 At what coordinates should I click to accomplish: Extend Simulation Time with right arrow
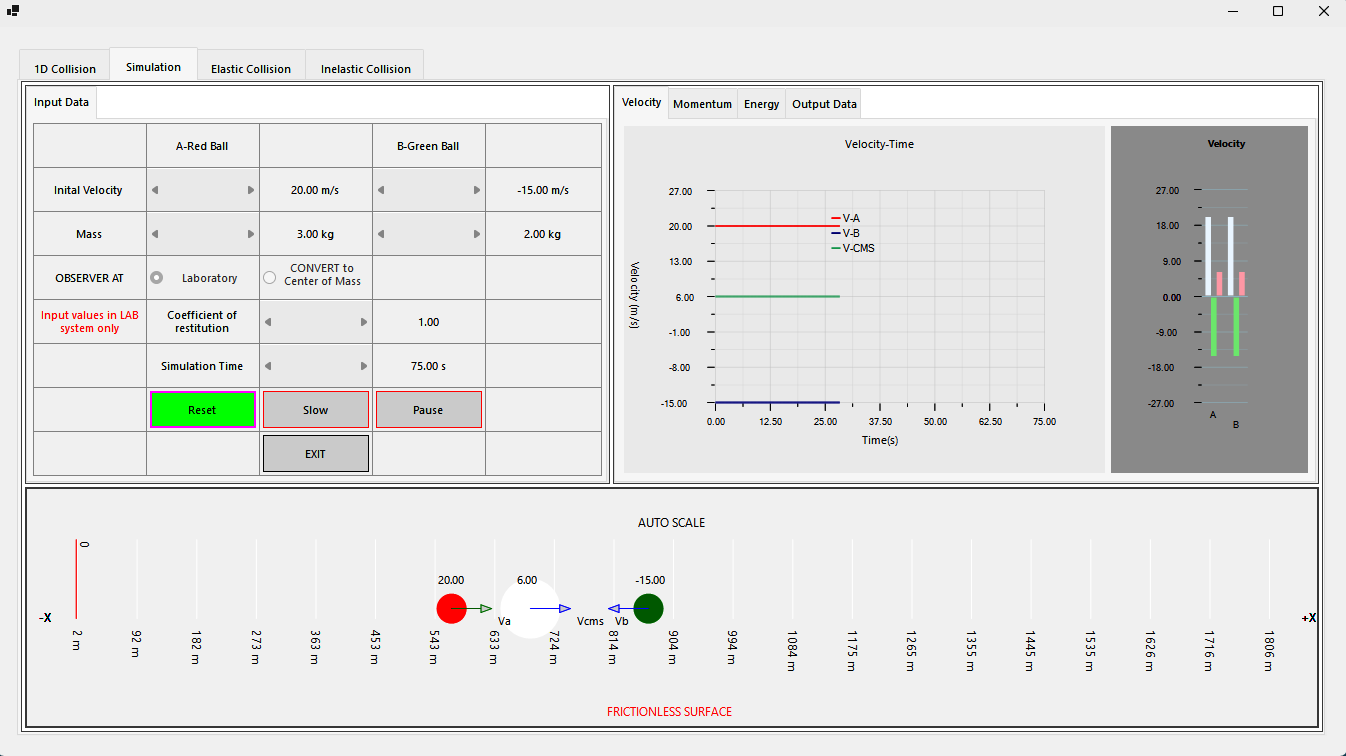[364, 366]
